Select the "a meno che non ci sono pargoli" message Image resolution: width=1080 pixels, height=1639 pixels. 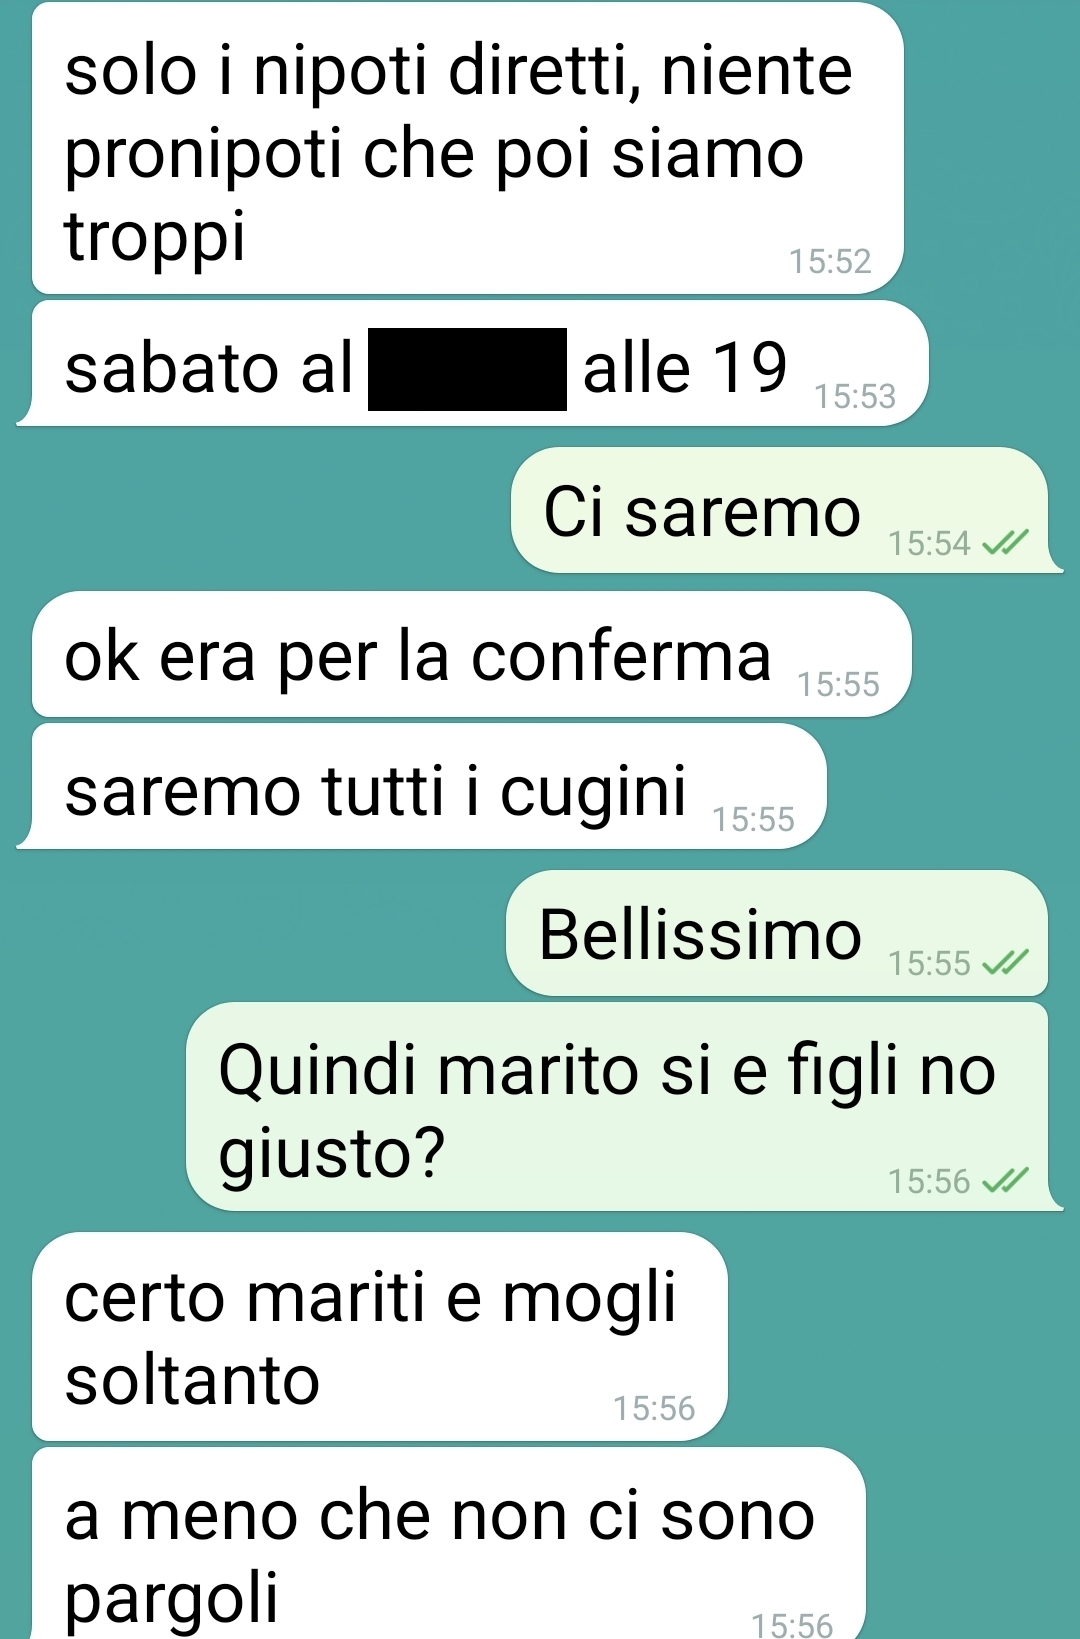coord(449,1543)
